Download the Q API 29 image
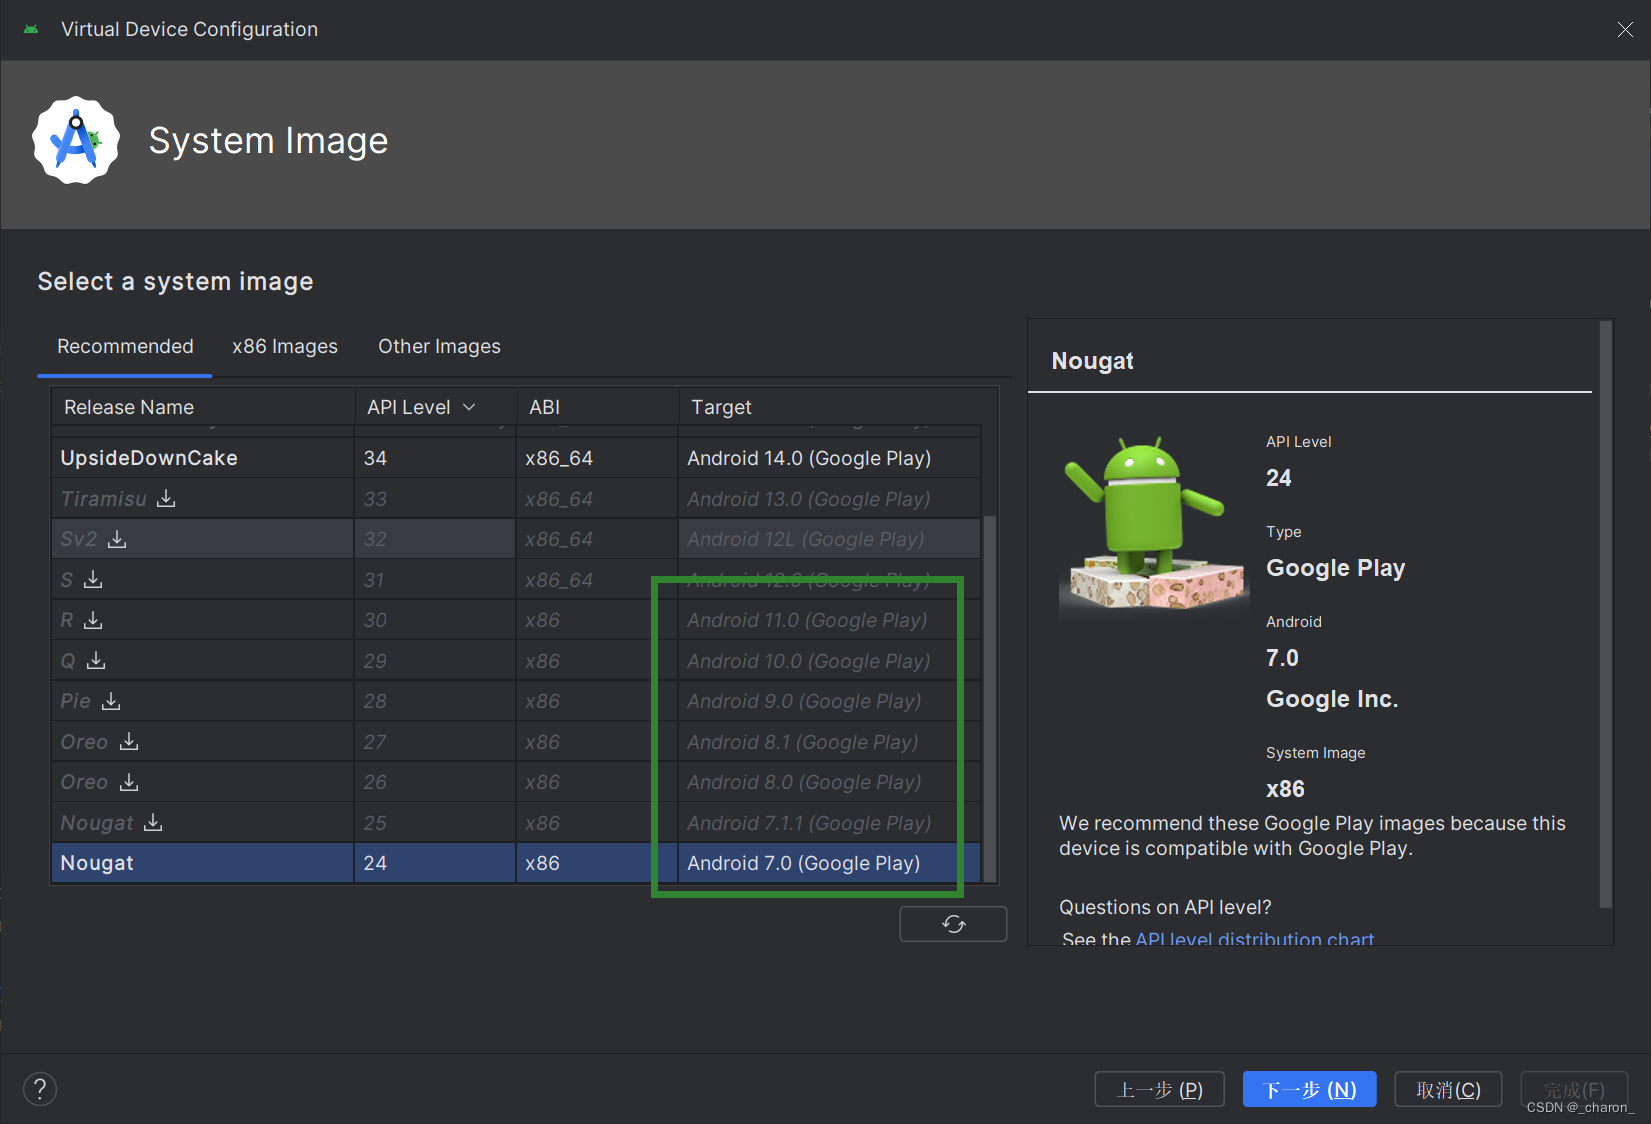Screen dimensions: 1651x1124 point(96,660)
